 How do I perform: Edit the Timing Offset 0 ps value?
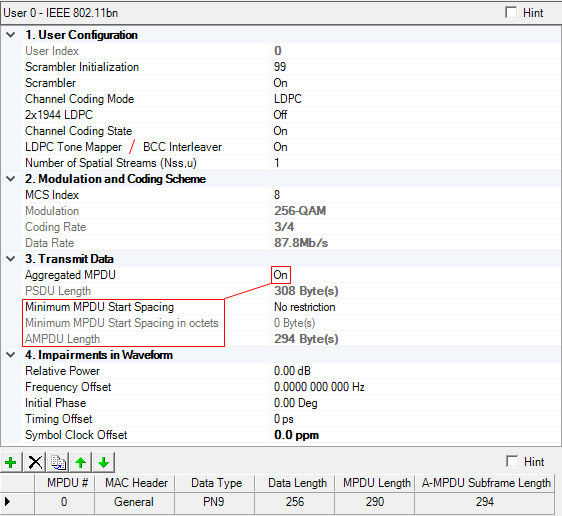click(x=284, y=419)
